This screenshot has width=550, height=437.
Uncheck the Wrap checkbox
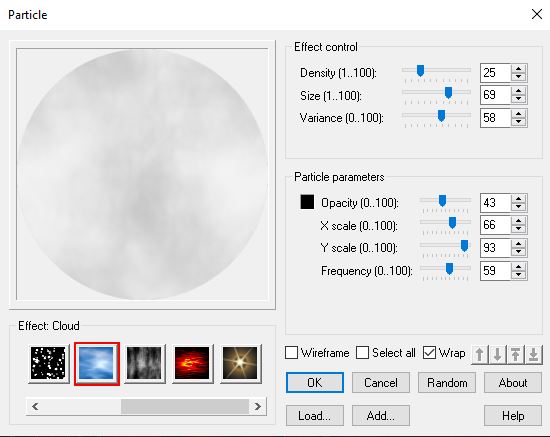pyautogui.click(x=429, y=353)
